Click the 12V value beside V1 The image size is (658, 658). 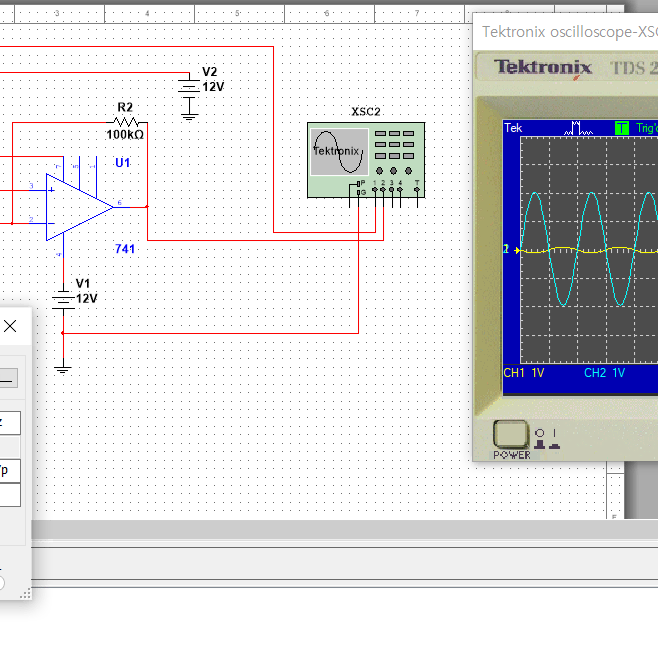[86, 299]
